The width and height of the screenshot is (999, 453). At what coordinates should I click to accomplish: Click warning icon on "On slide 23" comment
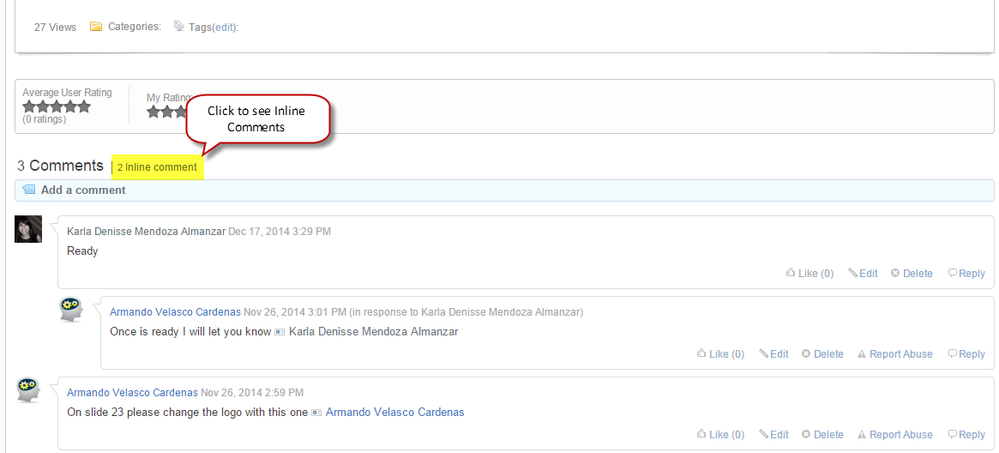(862, 435)
